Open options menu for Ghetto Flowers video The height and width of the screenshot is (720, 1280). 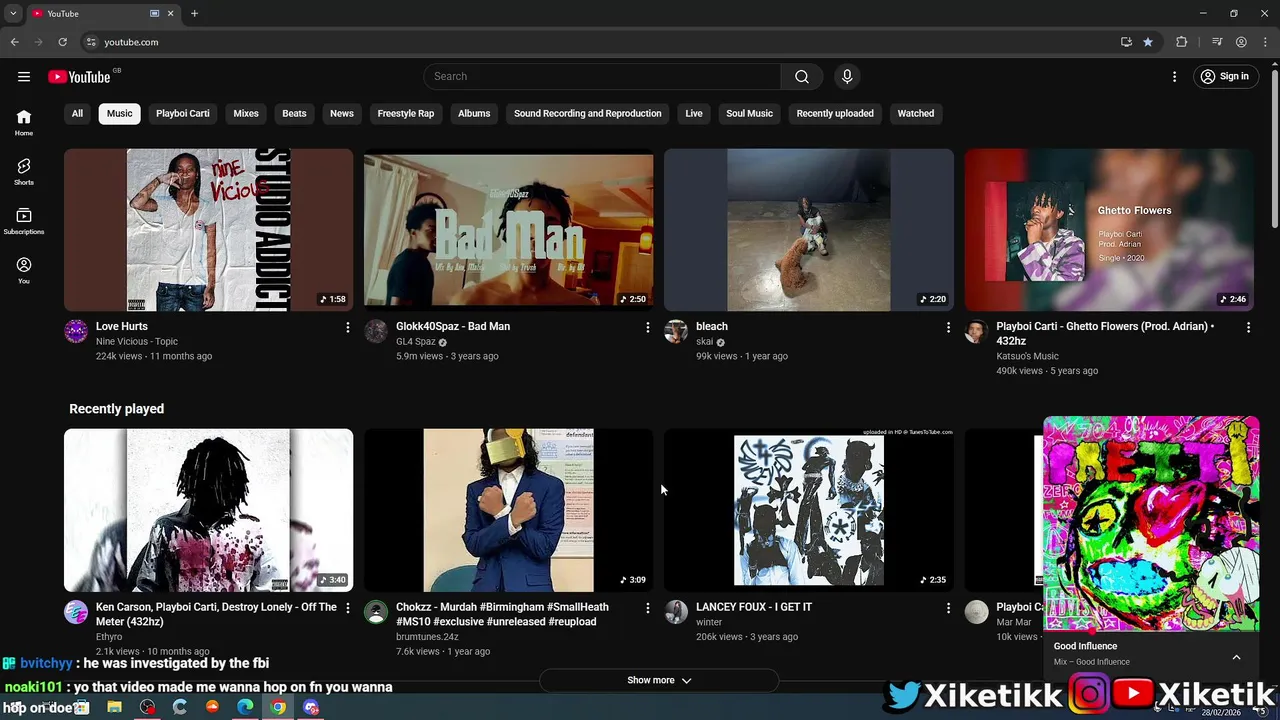[1248, 327]
